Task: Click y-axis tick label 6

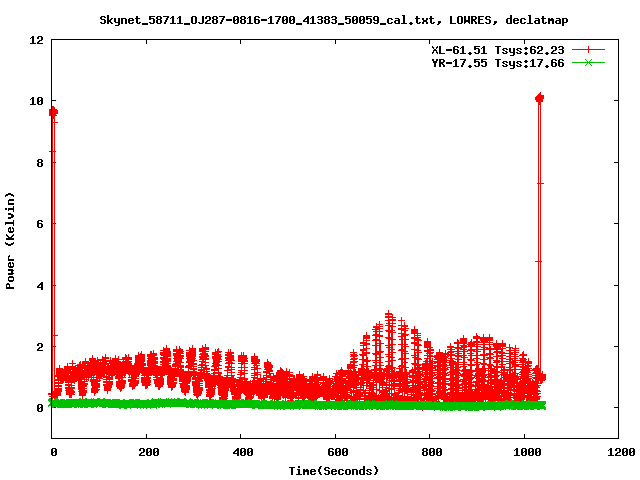Action: tap(40, 224)
